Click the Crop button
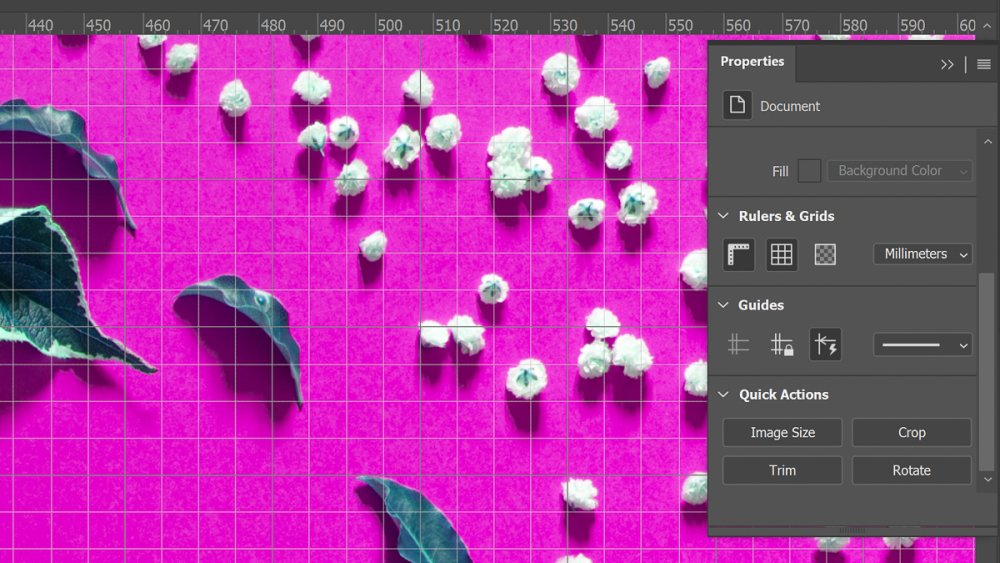Viewport: 1000px width, 563px height. pos(911,432)
